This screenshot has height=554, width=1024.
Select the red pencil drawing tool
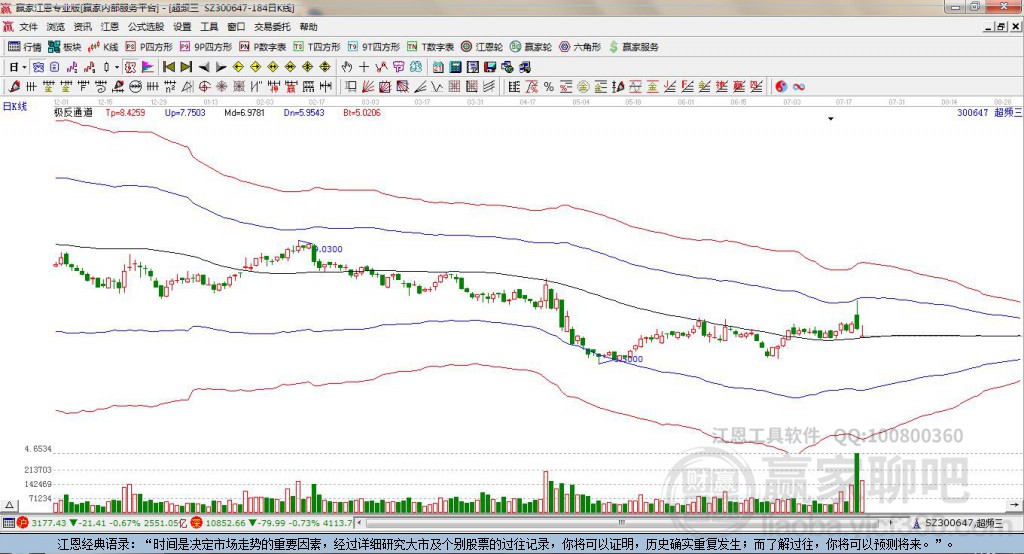tap(14, 86)
